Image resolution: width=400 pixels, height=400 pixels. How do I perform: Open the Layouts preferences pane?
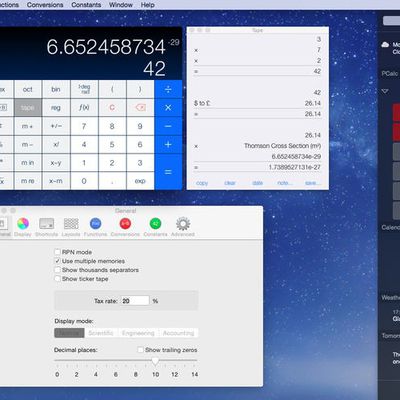click(x=71, y=227)
